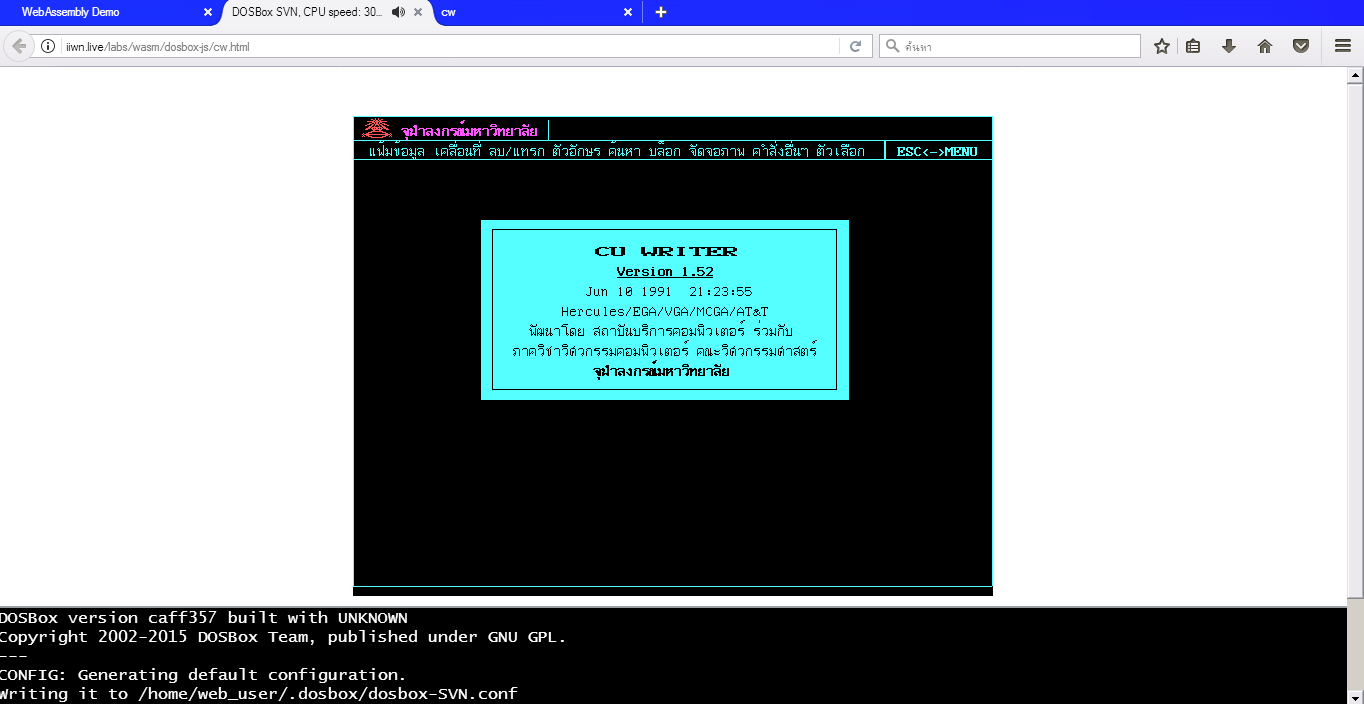The height and width of the screenshot is (704, 1364).
Task: Open Pocket icon in toolbar
Action: (1301, 46)
